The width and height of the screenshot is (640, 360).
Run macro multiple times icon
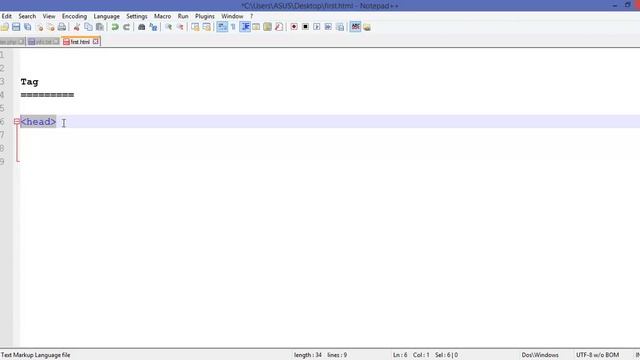[328, 27]
